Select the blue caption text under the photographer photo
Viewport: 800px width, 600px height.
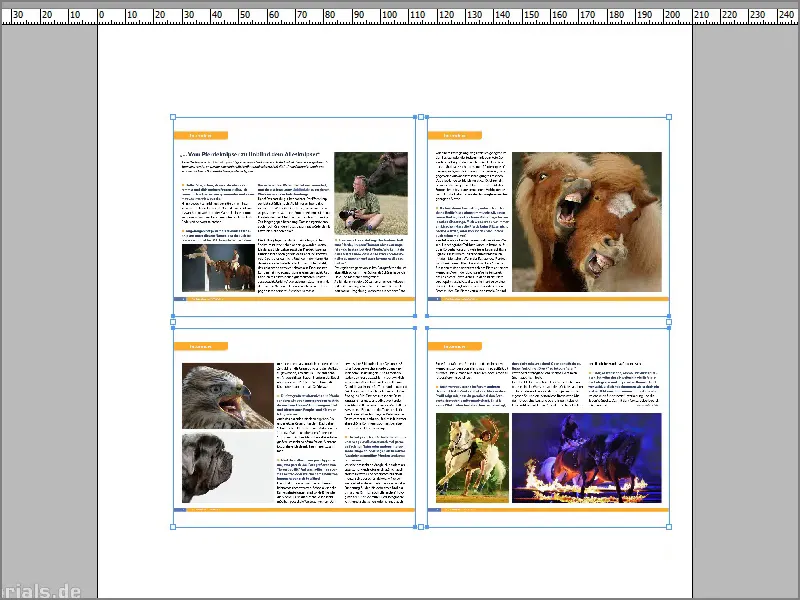(x=370, y=248)
